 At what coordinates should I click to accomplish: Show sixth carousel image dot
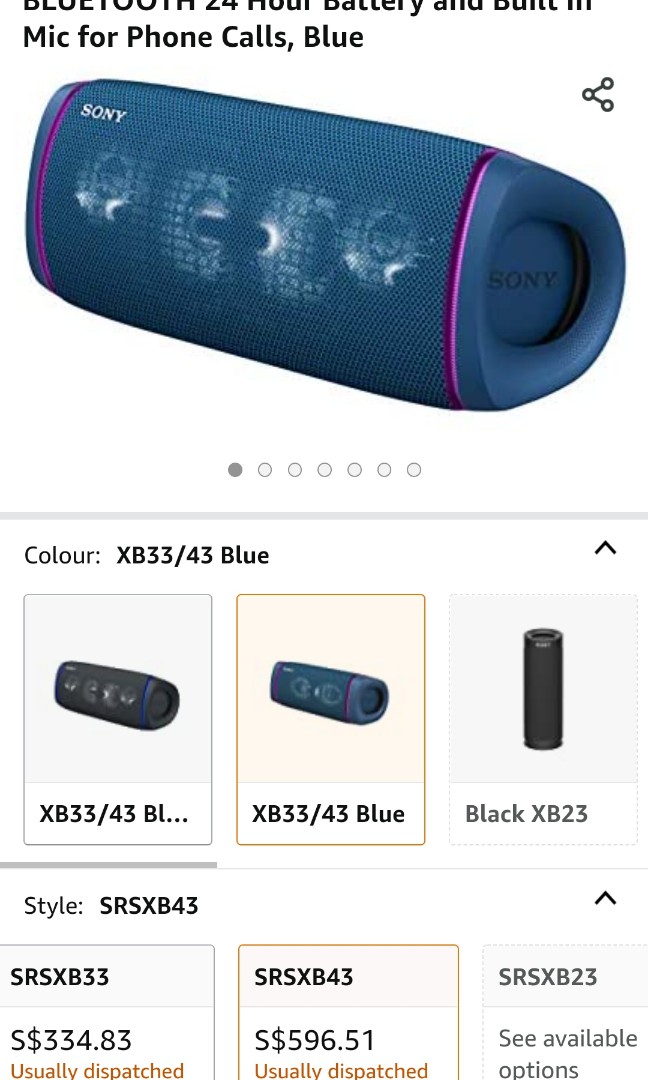pos(384,470)
